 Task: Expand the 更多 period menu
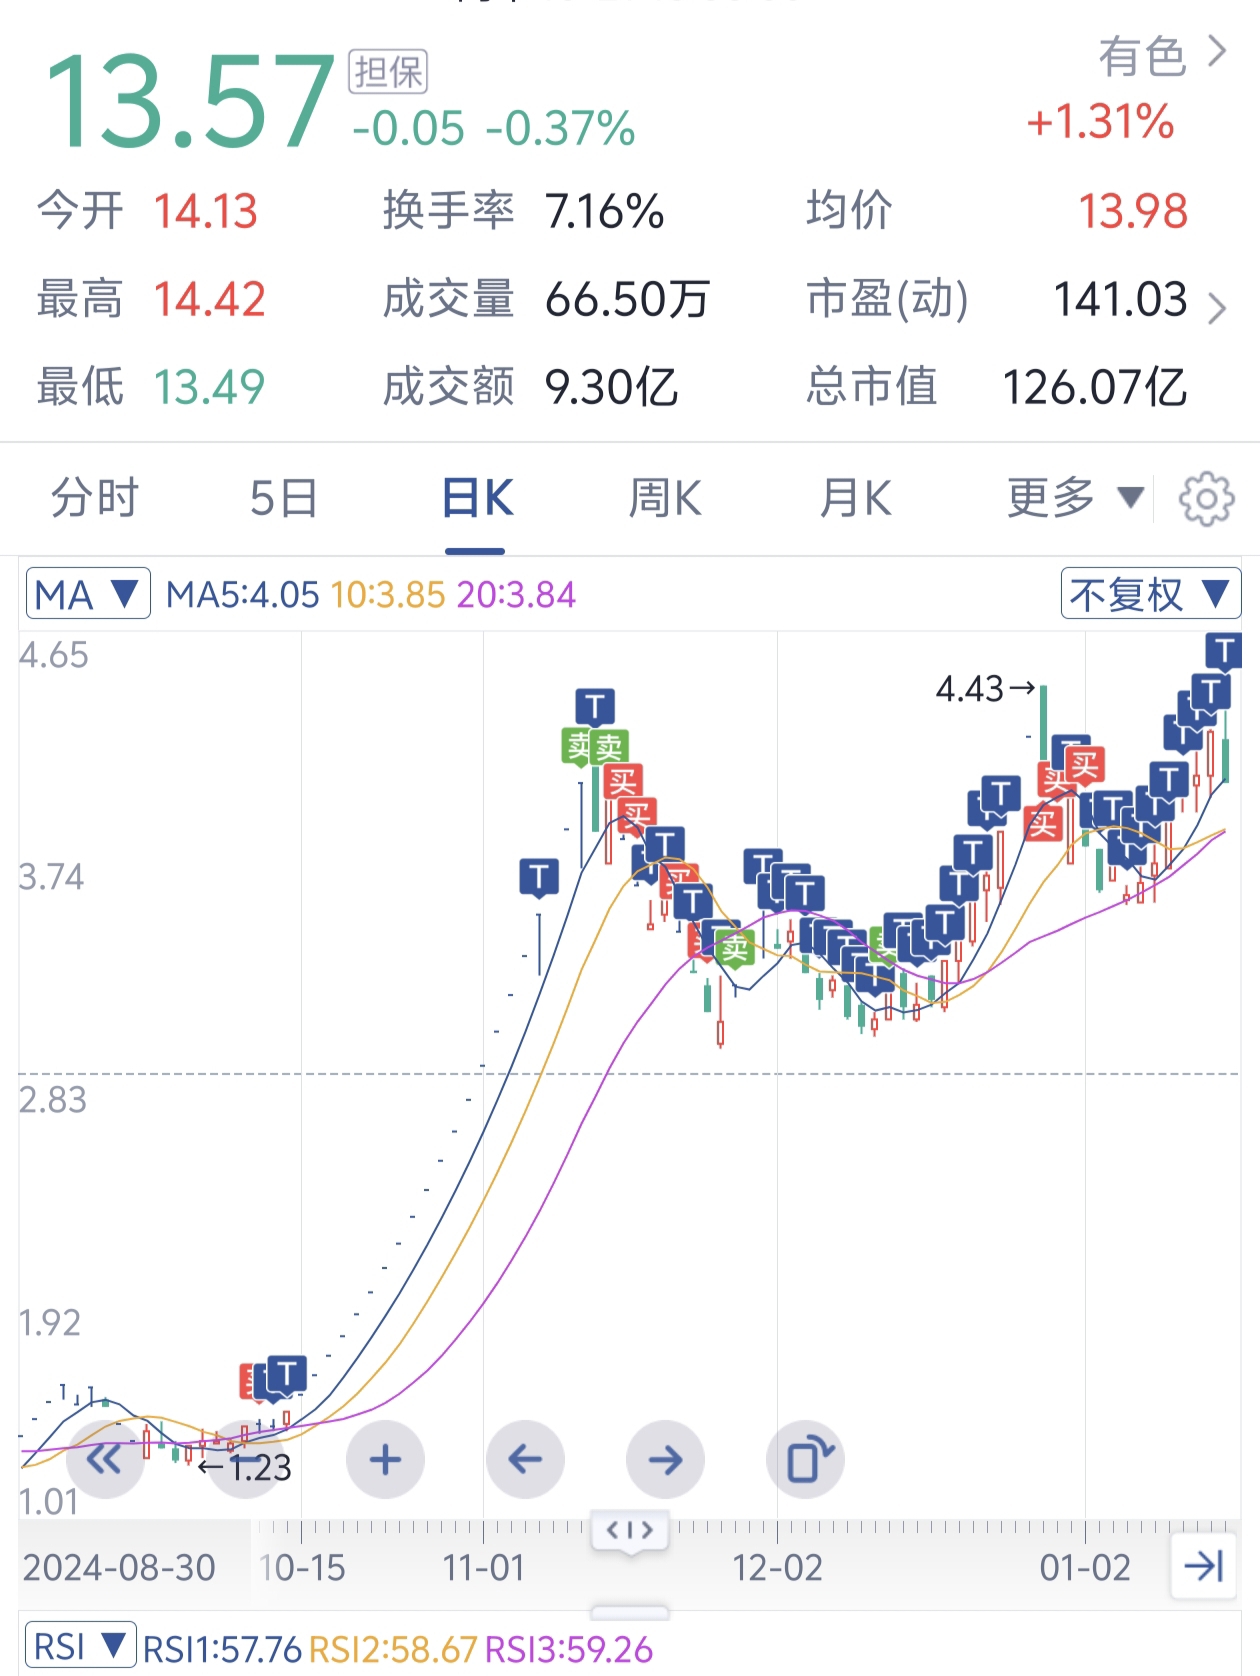point(1075,497)
